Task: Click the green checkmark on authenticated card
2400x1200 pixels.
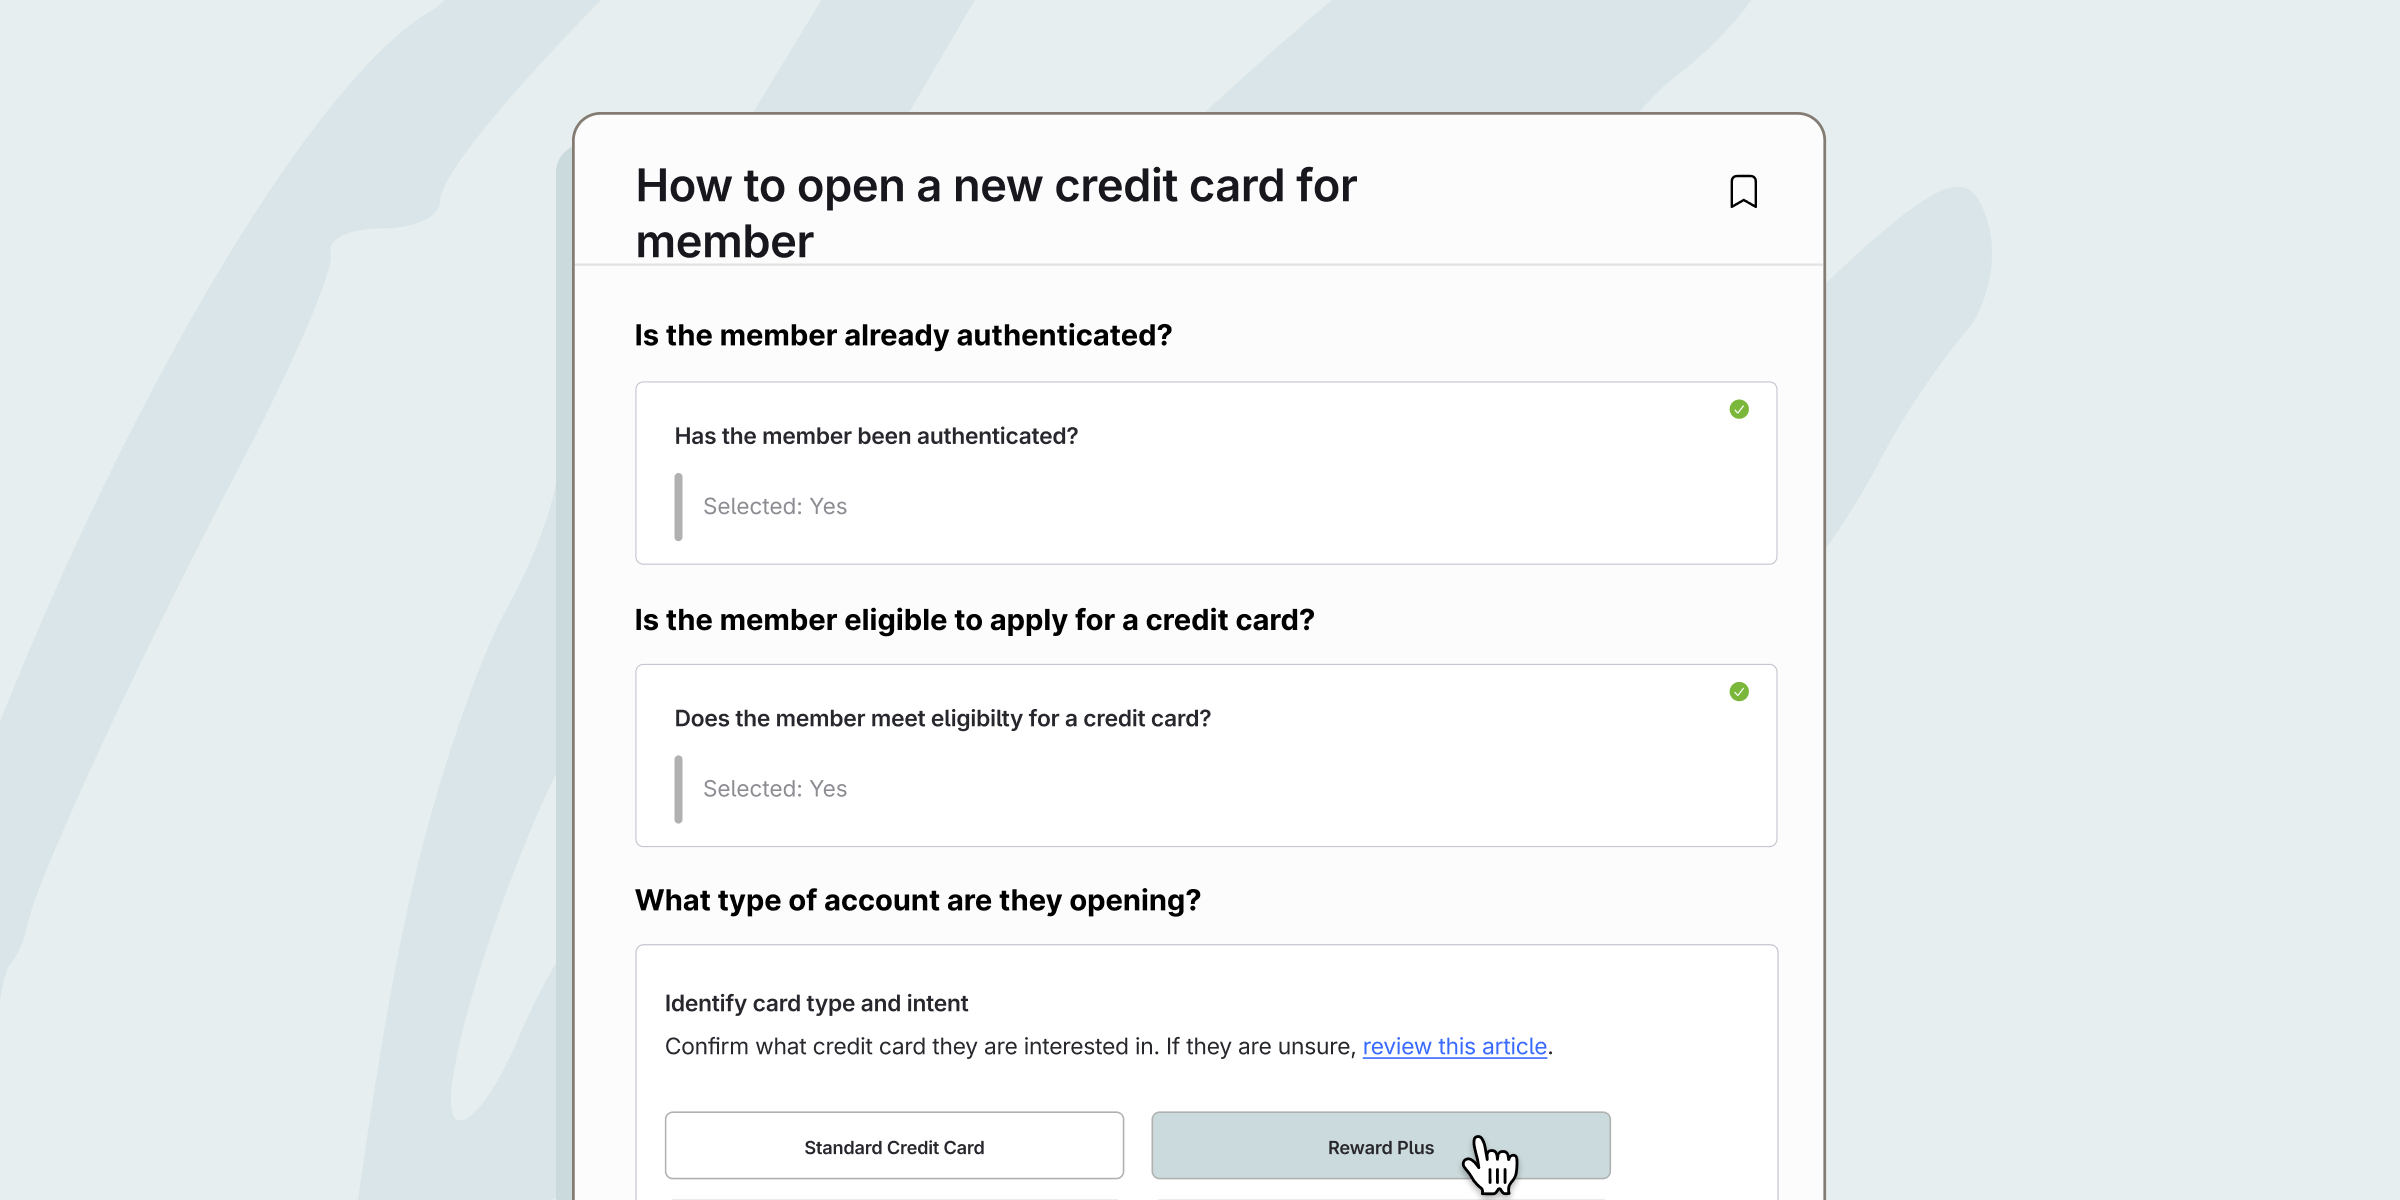Action: click(1739, 409)
